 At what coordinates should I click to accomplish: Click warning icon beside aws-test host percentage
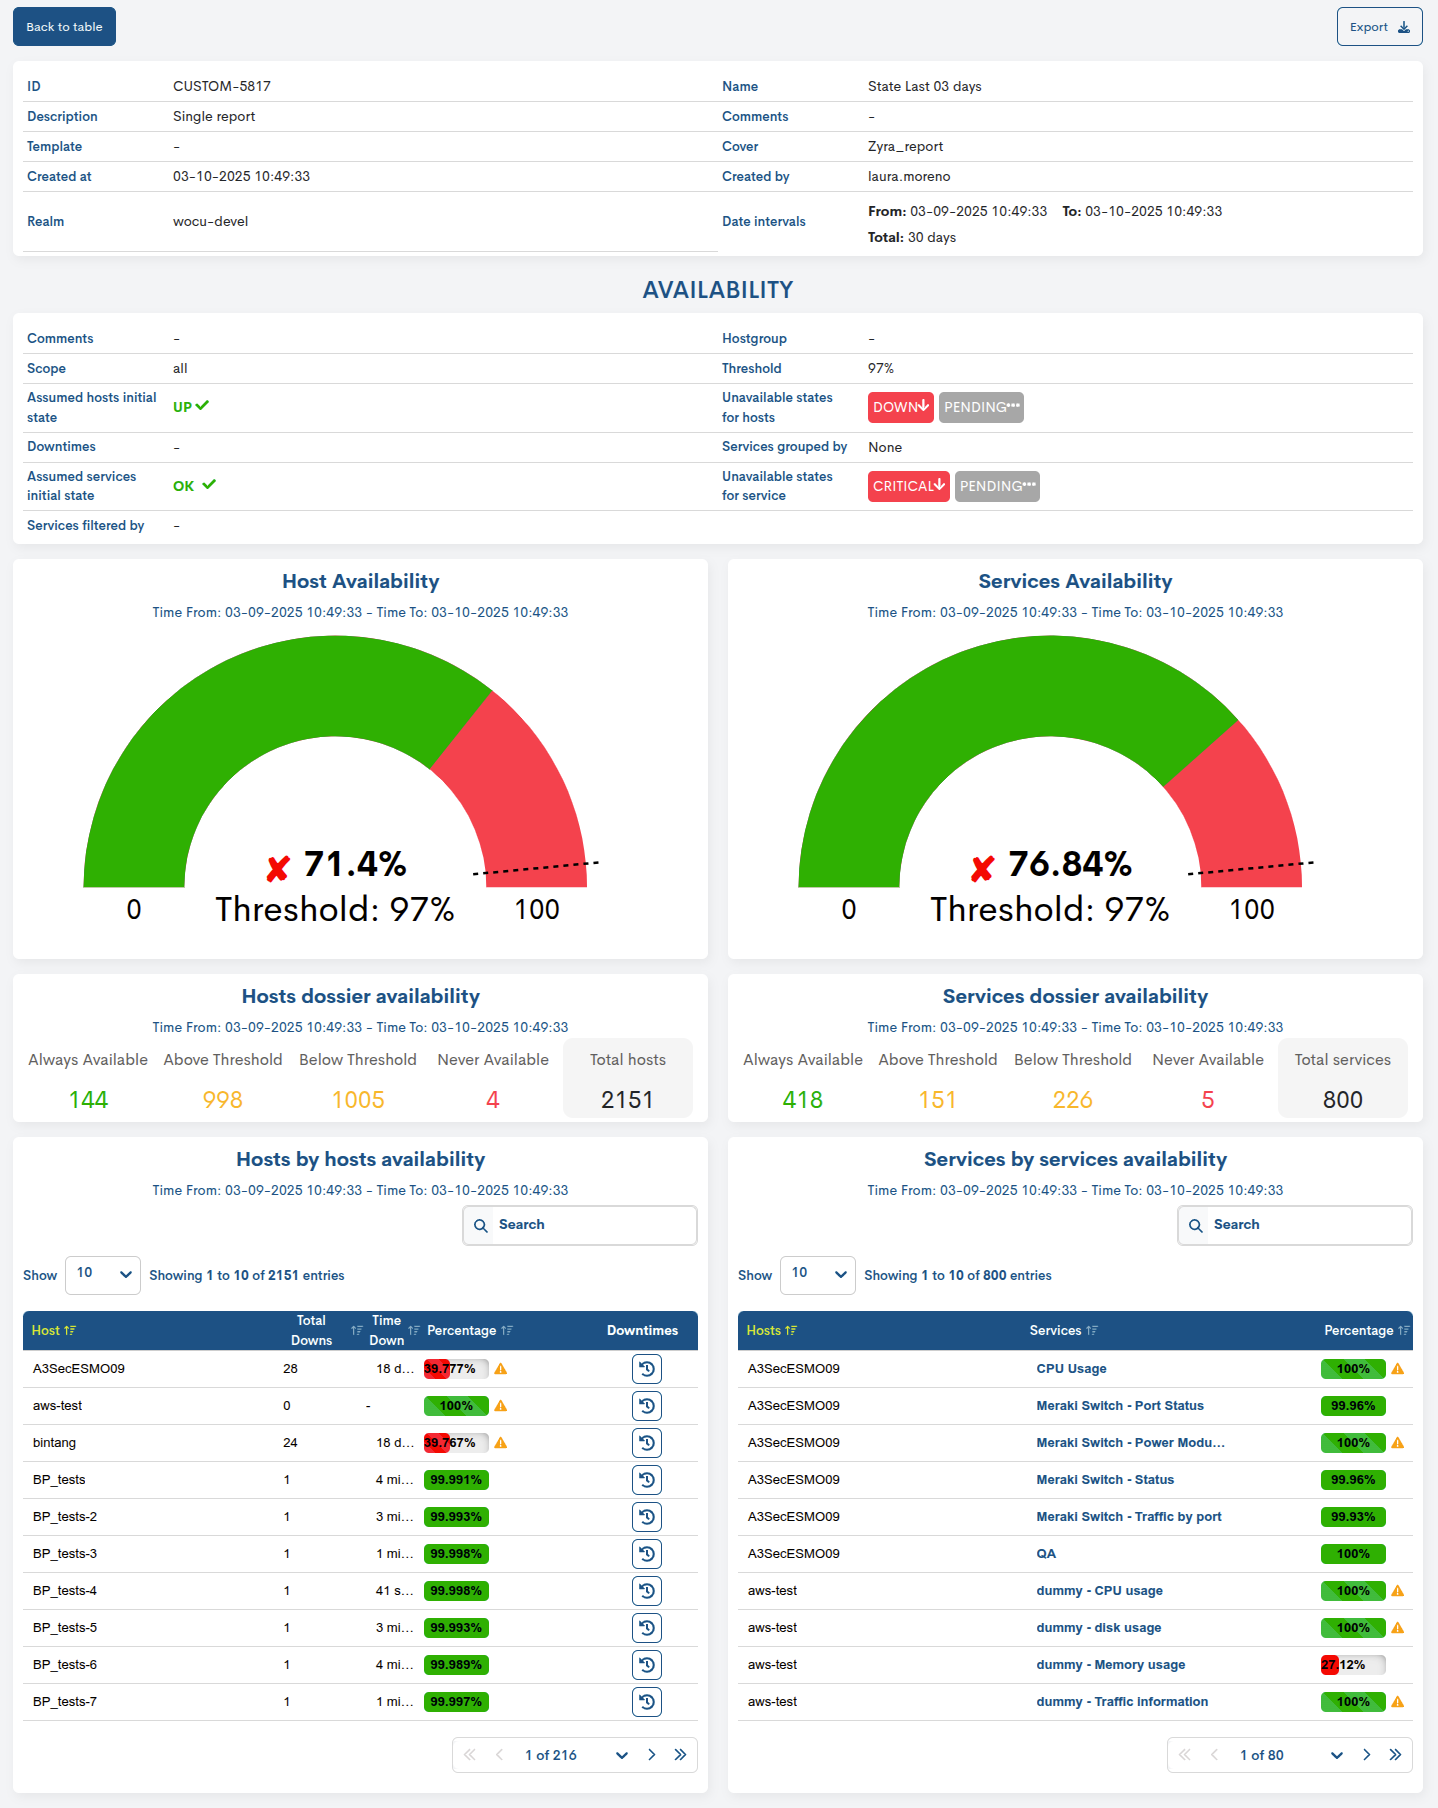501,1406
